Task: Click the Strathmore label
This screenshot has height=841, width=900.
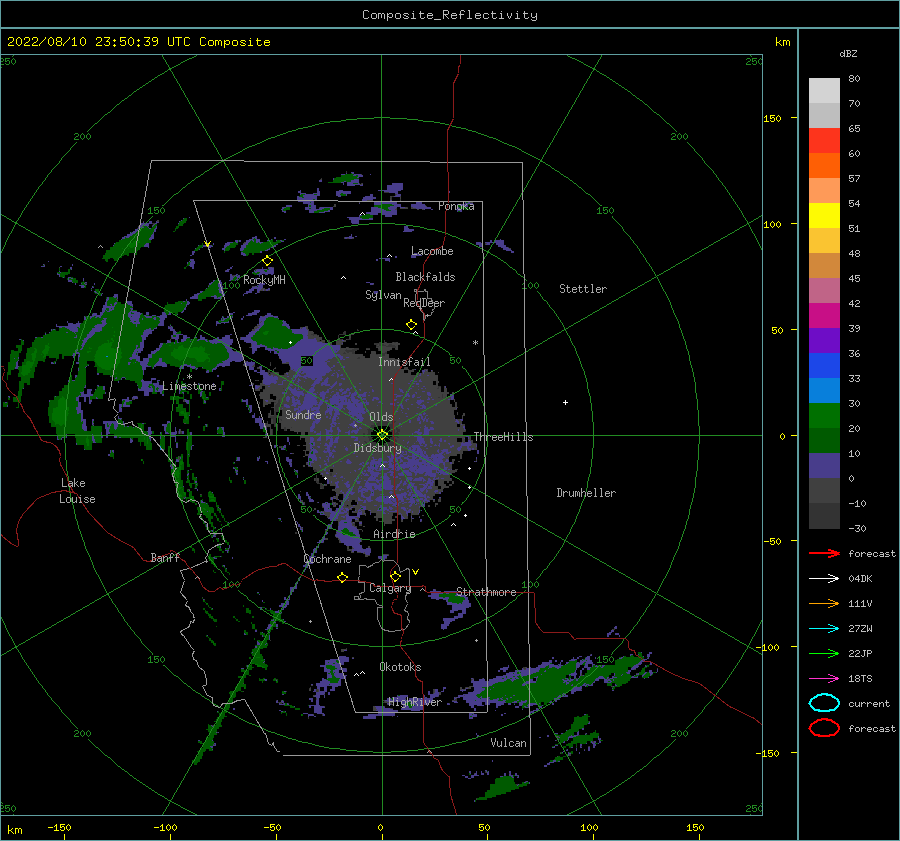Action: tap(486, 592)
